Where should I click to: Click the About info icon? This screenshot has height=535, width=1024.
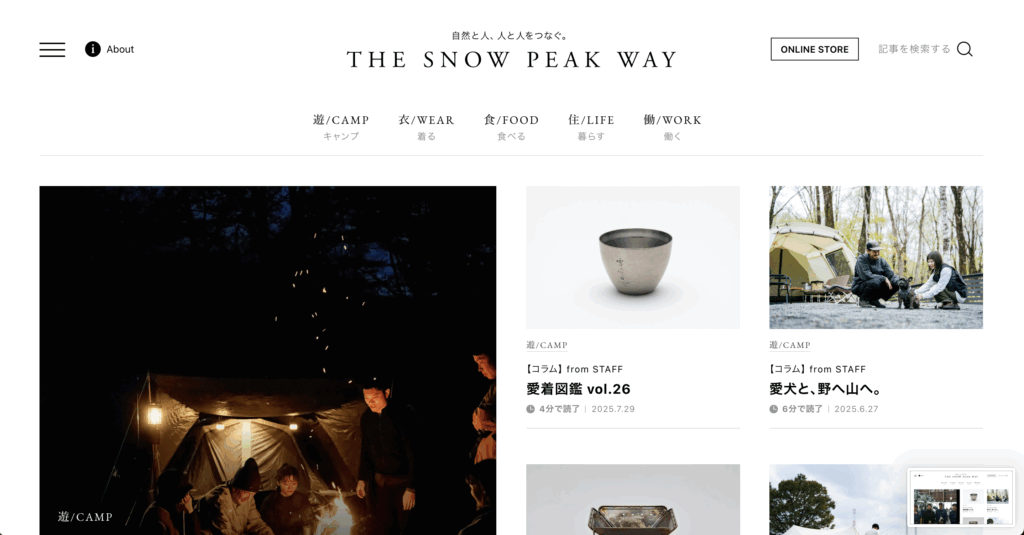click(x=93, y=49)
